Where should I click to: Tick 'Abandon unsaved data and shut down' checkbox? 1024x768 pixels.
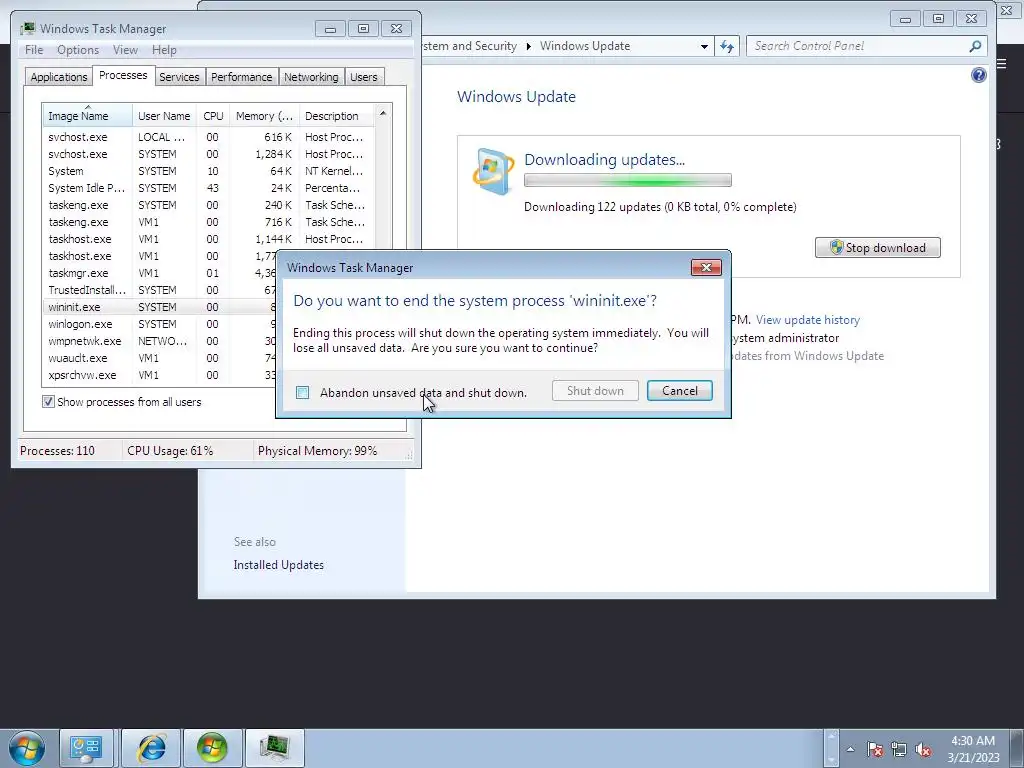(302, 392)
